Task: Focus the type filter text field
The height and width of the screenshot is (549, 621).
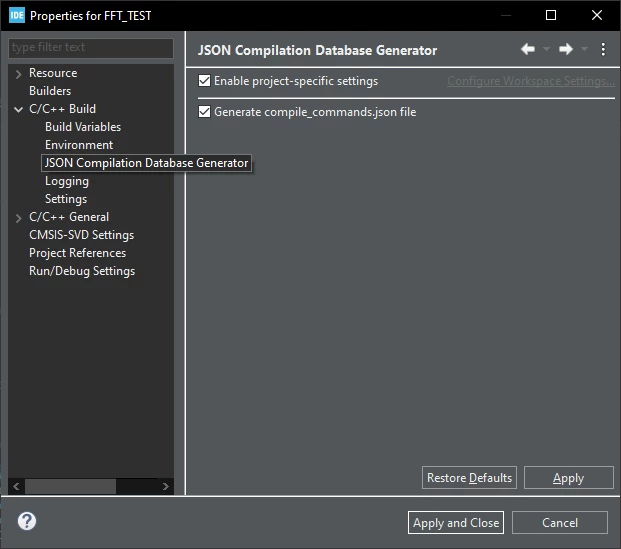Action: tap(91, 48)
